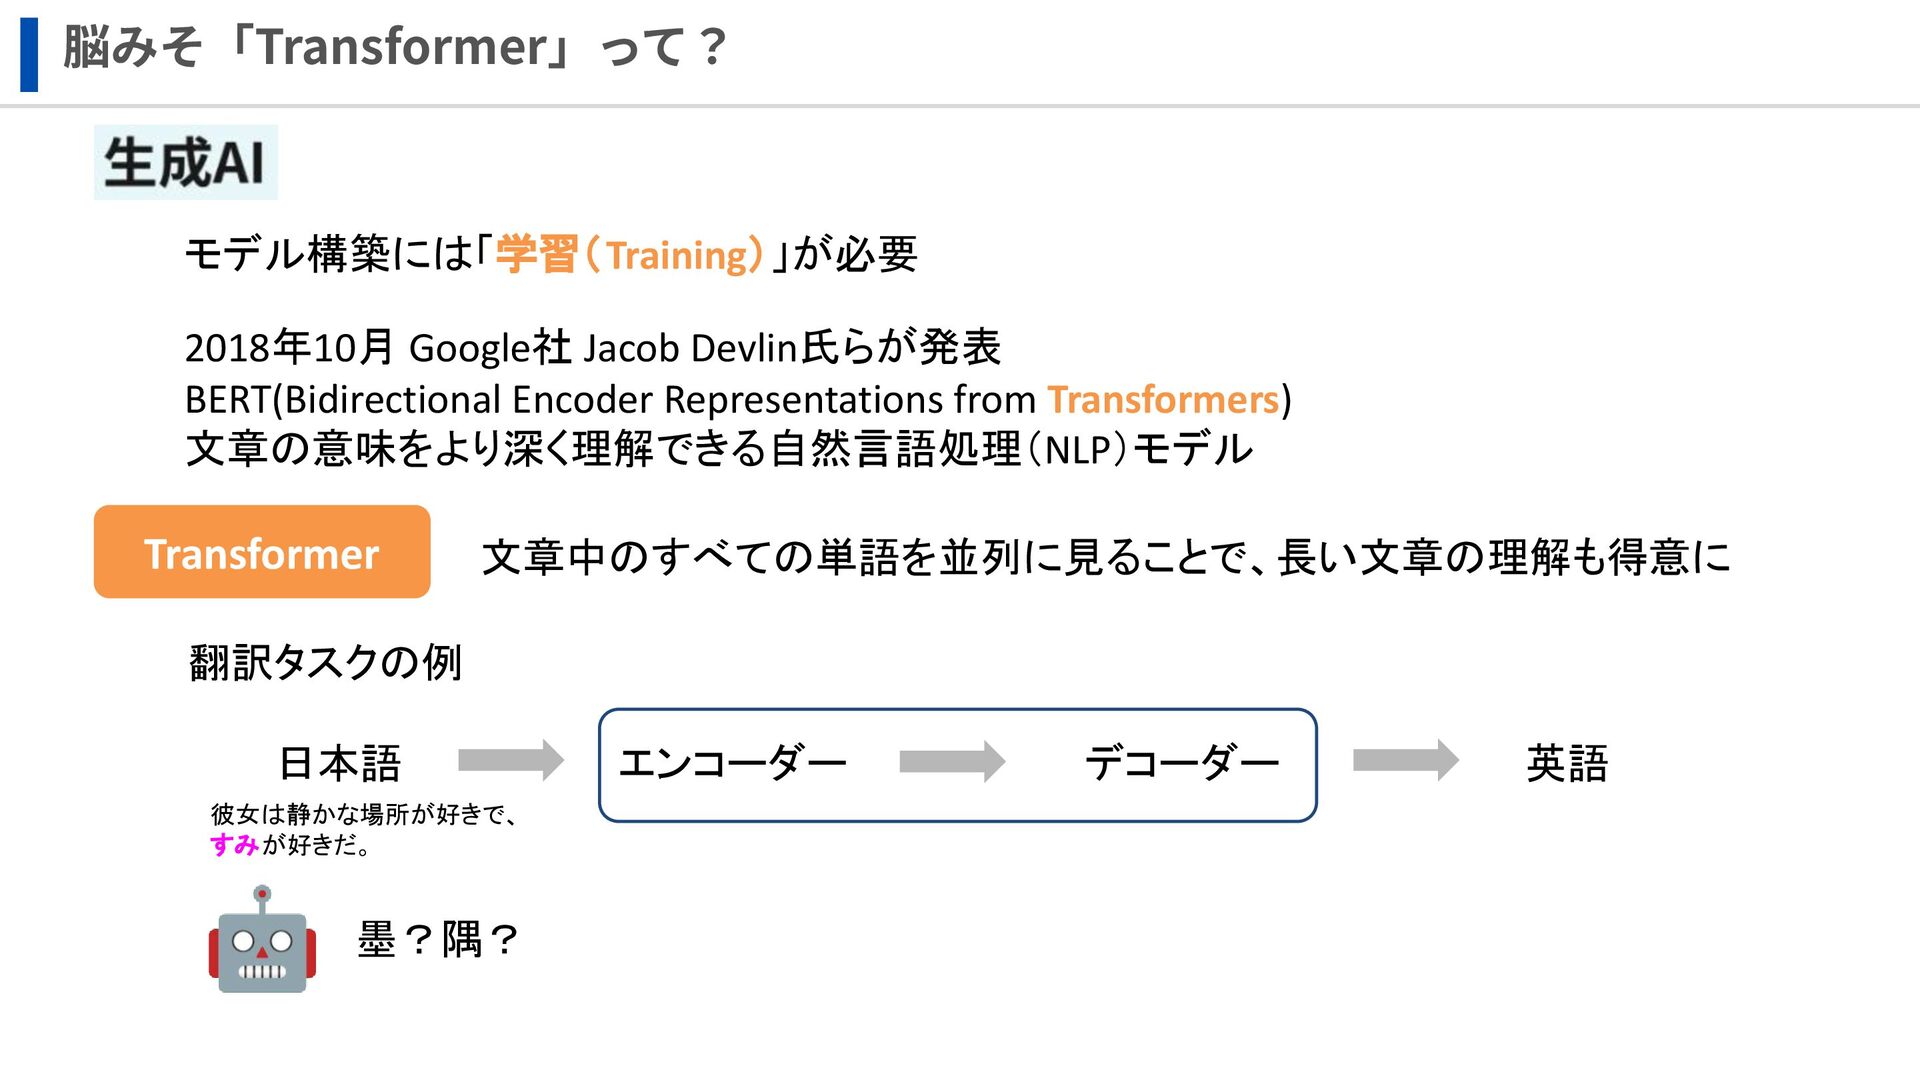Viewport: 1920px width, 1080px height.
Task: Click the blue bar beside the title
Action: click(x=29, y=54)
